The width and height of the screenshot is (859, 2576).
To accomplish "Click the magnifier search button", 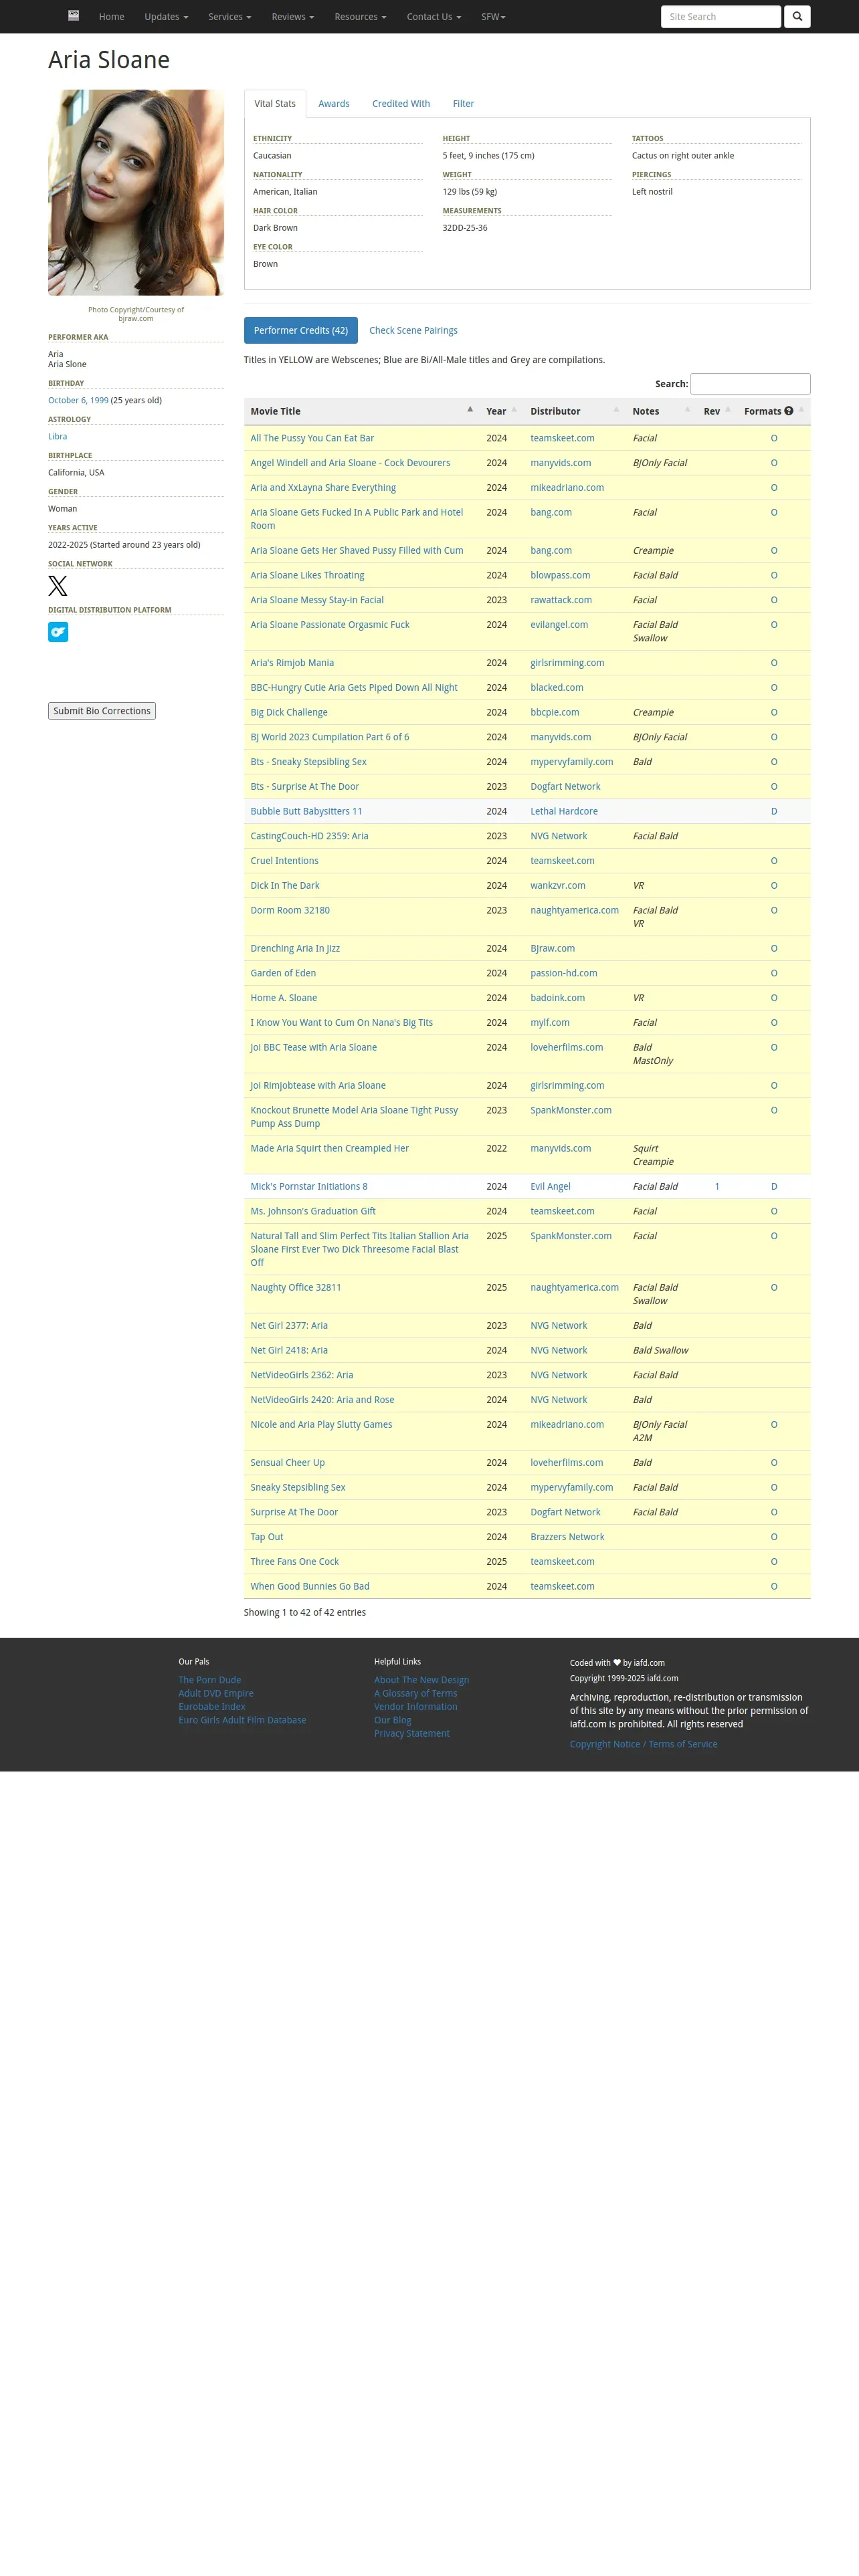I will click(x=797, y=16).
